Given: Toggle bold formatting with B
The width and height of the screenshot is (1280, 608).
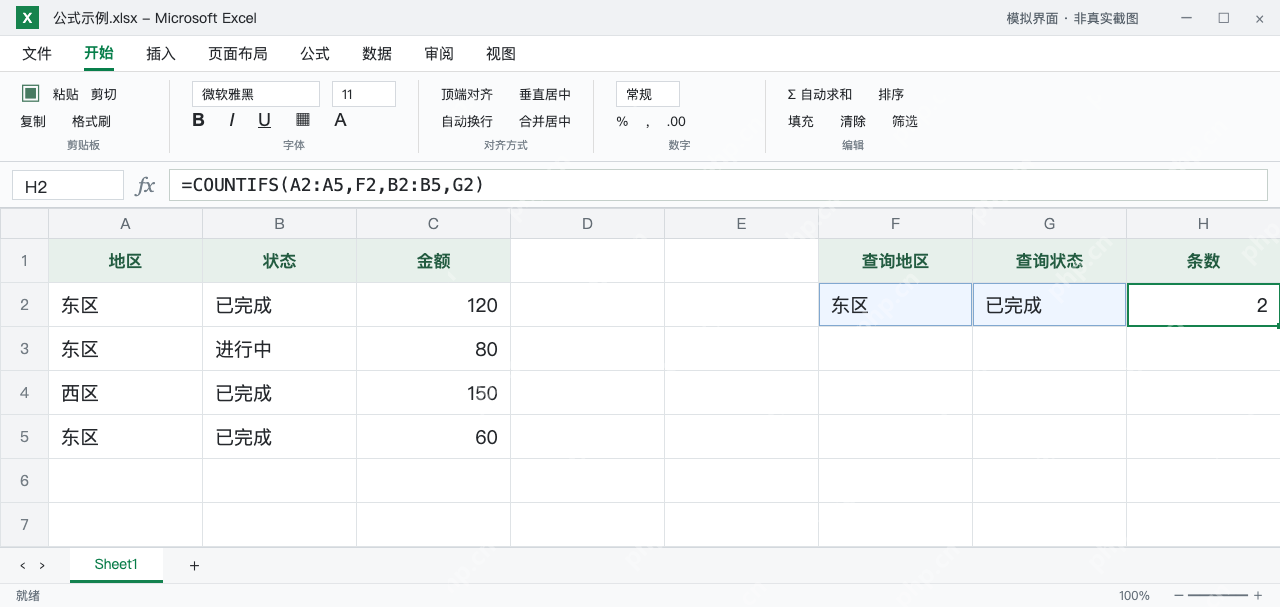Looking at the screenshot, I should coord(198,120).
